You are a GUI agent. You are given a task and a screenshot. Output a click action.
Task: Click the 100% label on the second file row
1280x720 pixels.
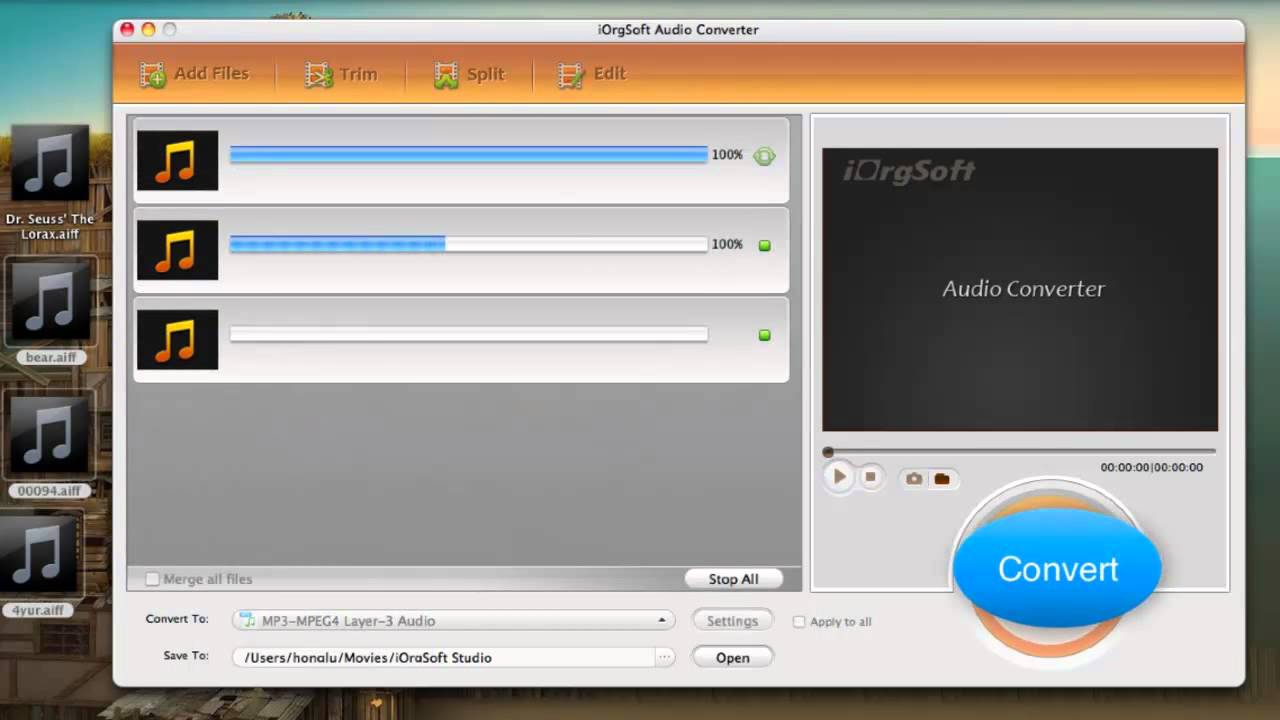[x=727, y=244]
